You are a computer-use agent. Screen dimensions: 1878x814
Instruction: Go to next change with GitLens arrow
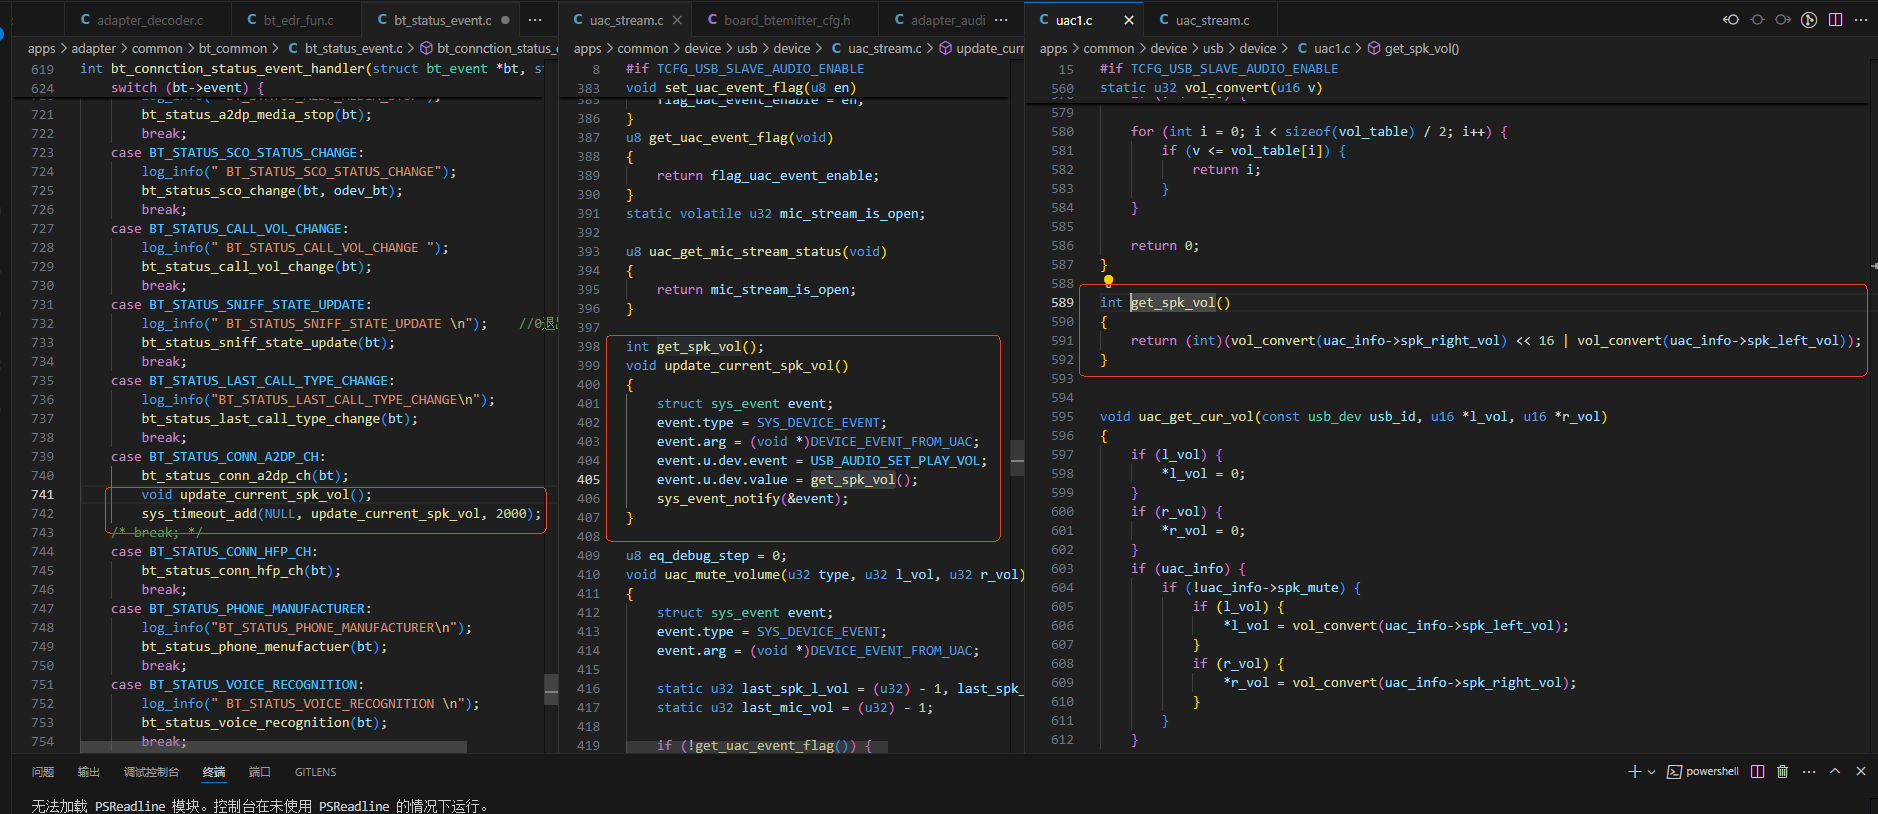point(1783,20)
